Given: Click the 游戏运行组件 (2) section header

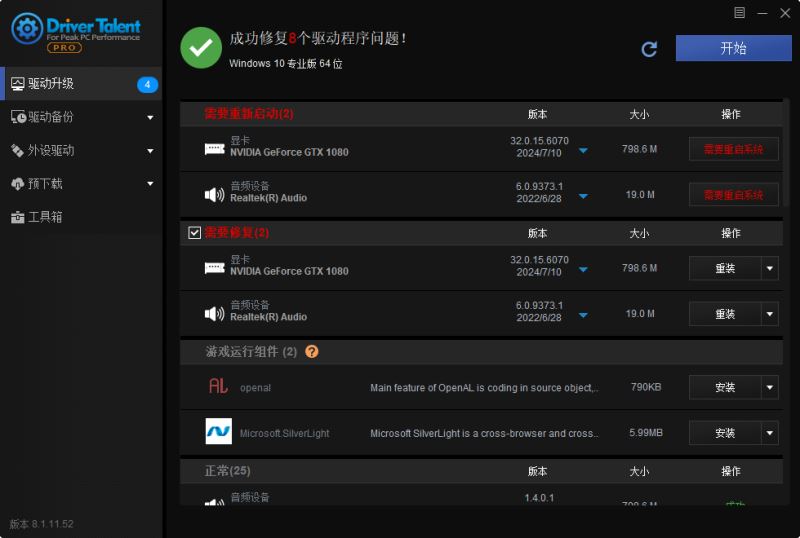Looking at the screenshot, I should (x=481, y=352).
